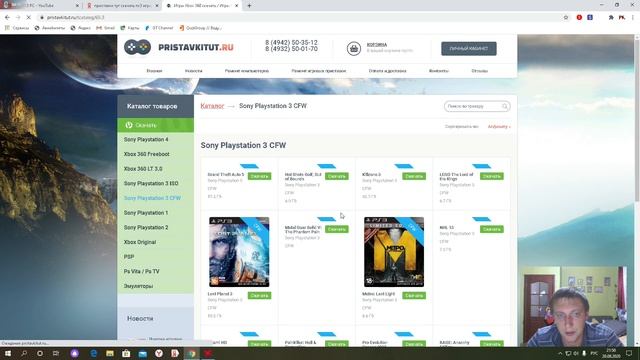Click the Каталог breadcrumb link

point(212,106)
